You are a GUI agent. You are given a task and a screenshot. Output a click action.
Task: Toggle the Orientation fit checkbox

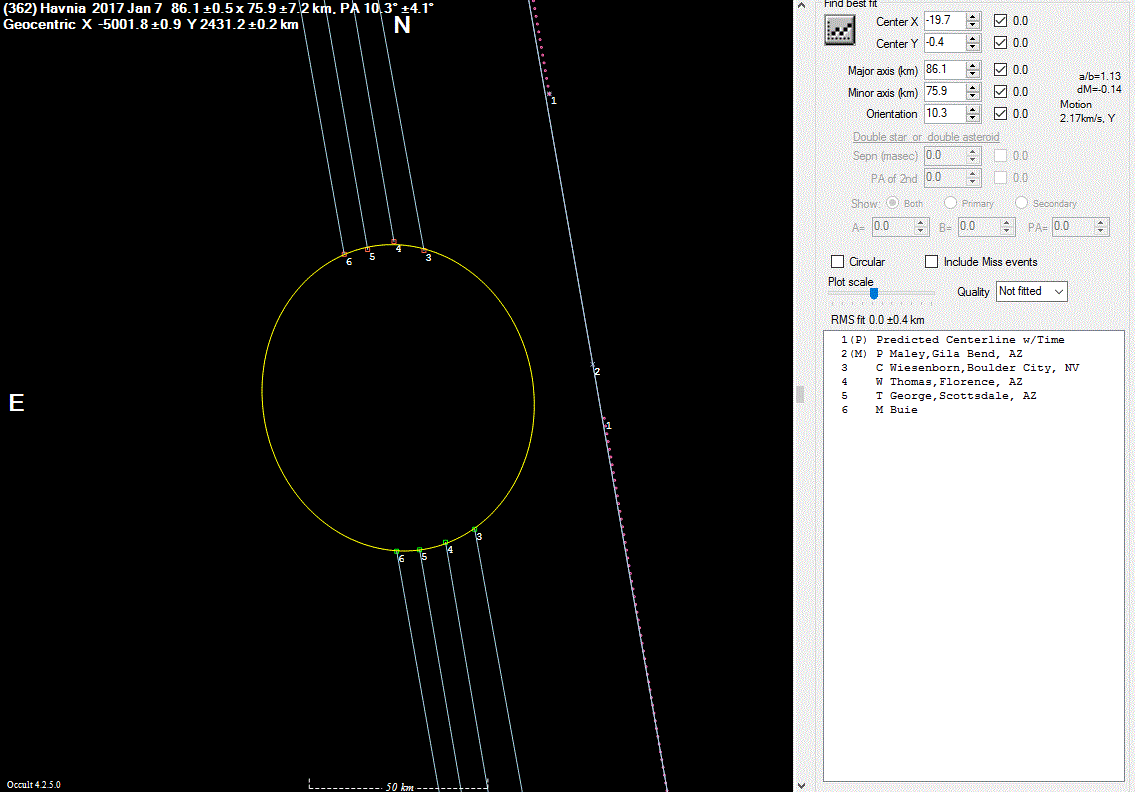(1000, 114)
